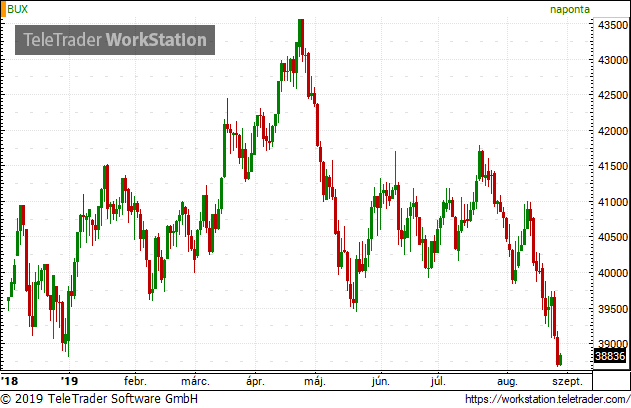This screenshot has height=408, width=631.
Task: Click the jún. date axis label
Action: 381,381
